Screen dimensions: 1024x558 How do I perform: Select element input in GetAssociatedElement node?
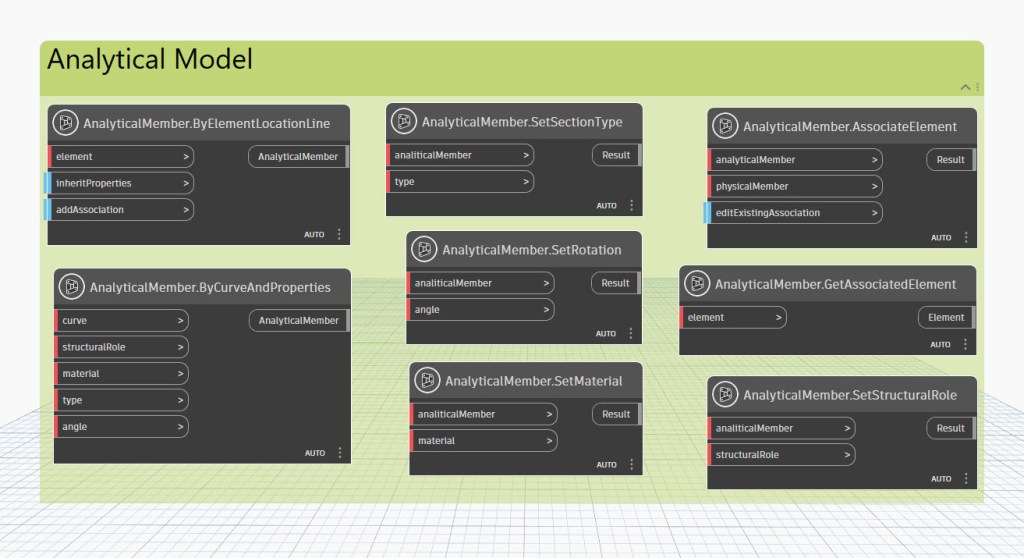tap(733, 318)
